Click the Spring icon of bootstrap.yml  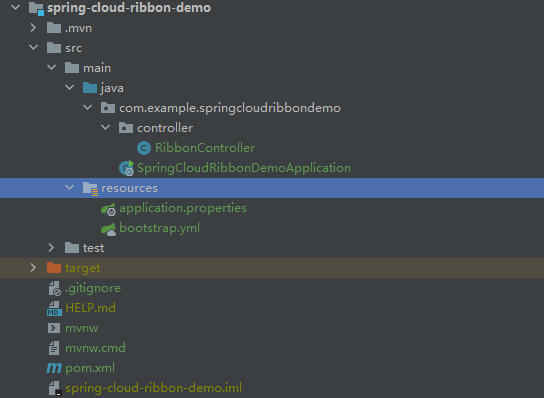[109, 229]
